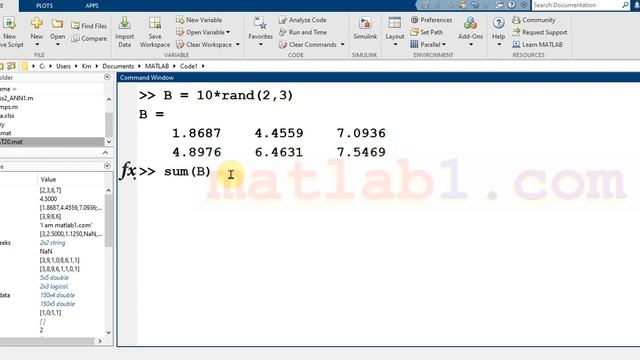Open Workspace panel actions menu
The height and width of the screenshot is (360, 640).
[x=107, y=166]
